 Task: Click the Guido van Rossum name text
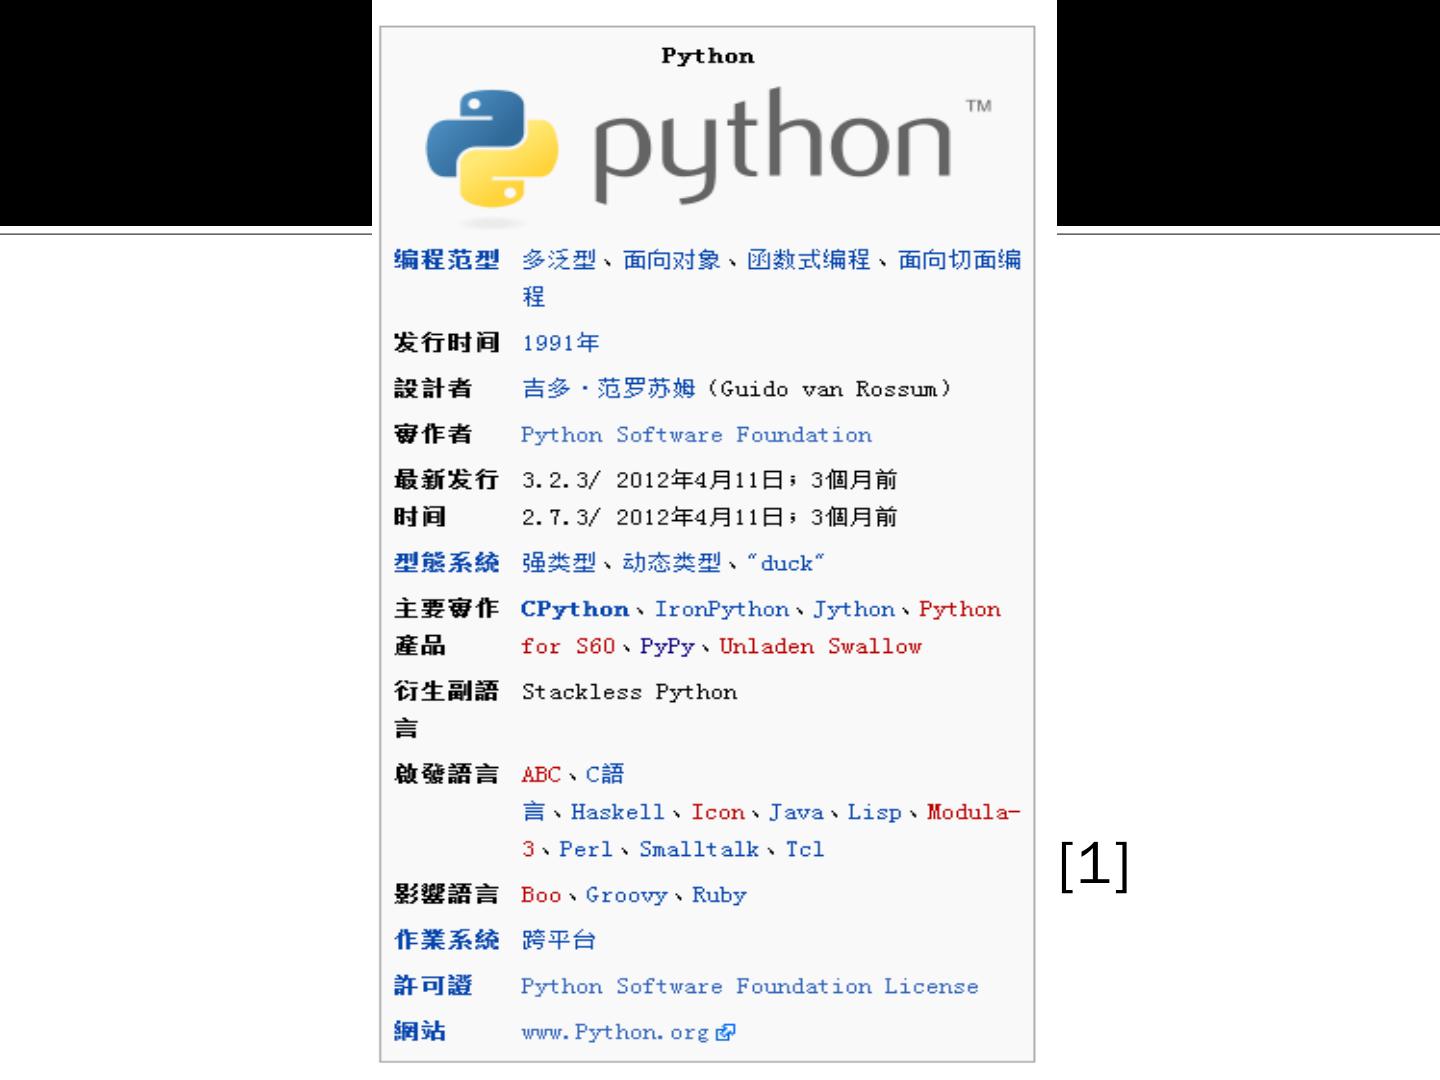click(x=829, y=389)
